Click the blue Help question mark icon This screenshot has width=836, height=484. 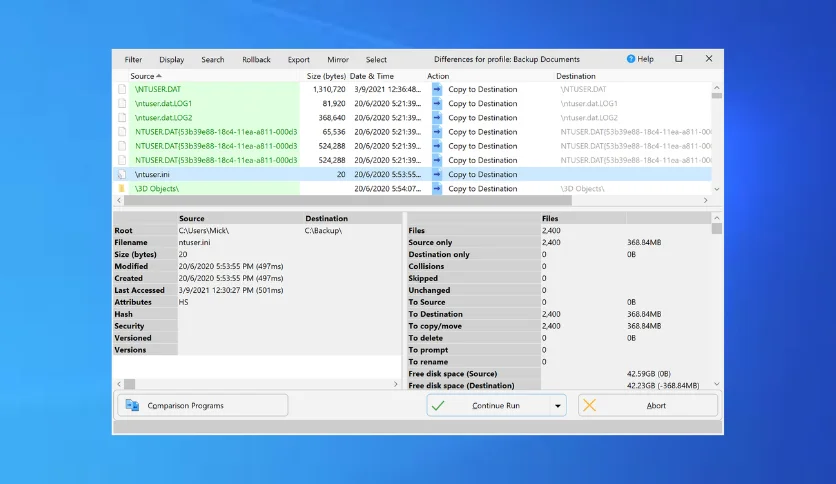[x=631, y=59]
